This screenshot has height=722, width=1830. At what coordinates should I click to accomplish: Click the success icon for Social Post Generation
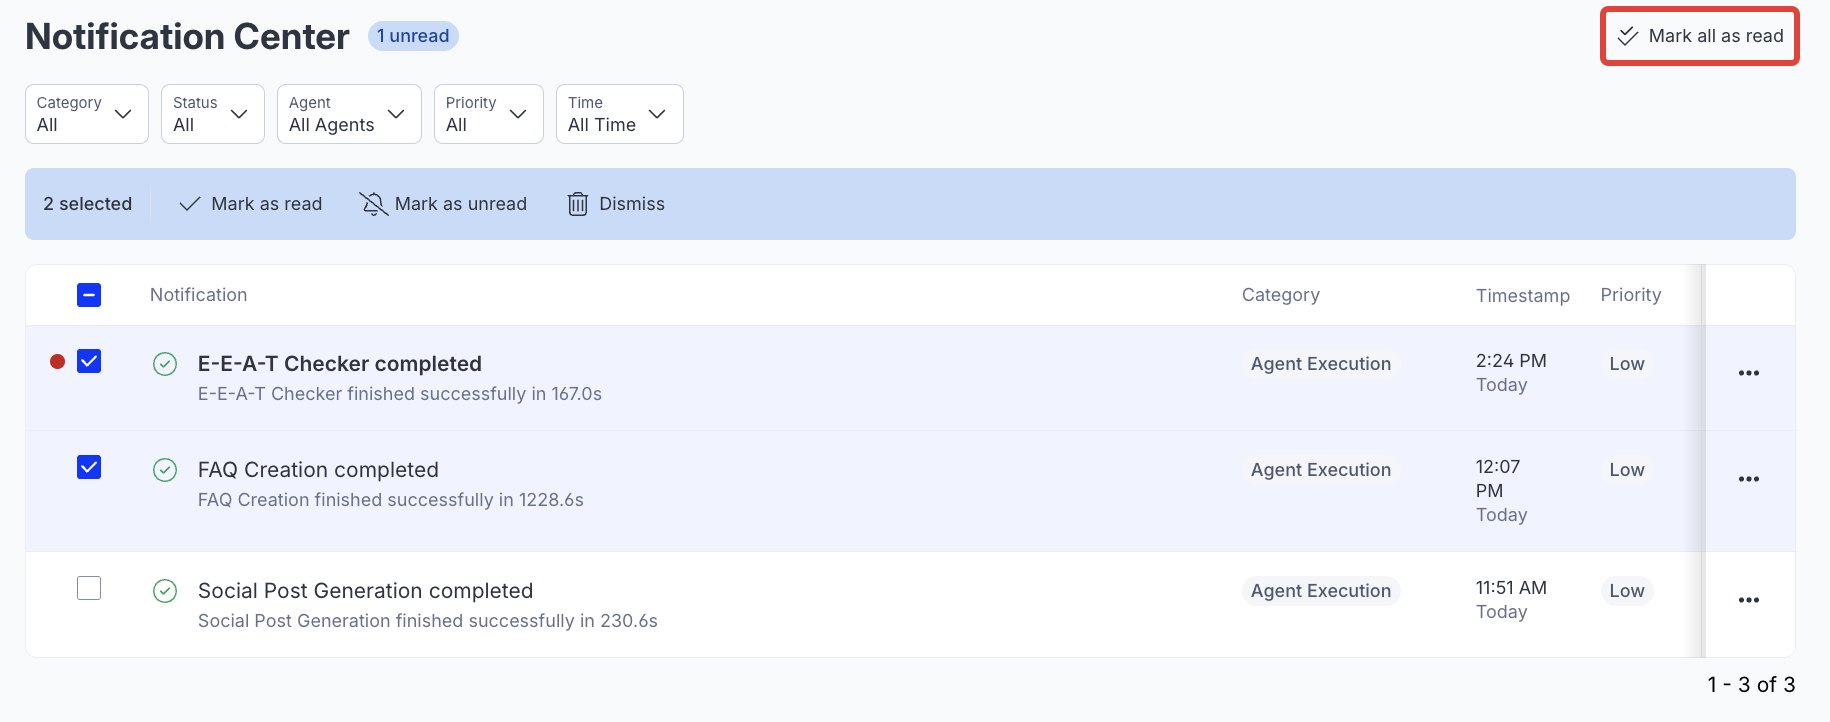pos(165,591)
